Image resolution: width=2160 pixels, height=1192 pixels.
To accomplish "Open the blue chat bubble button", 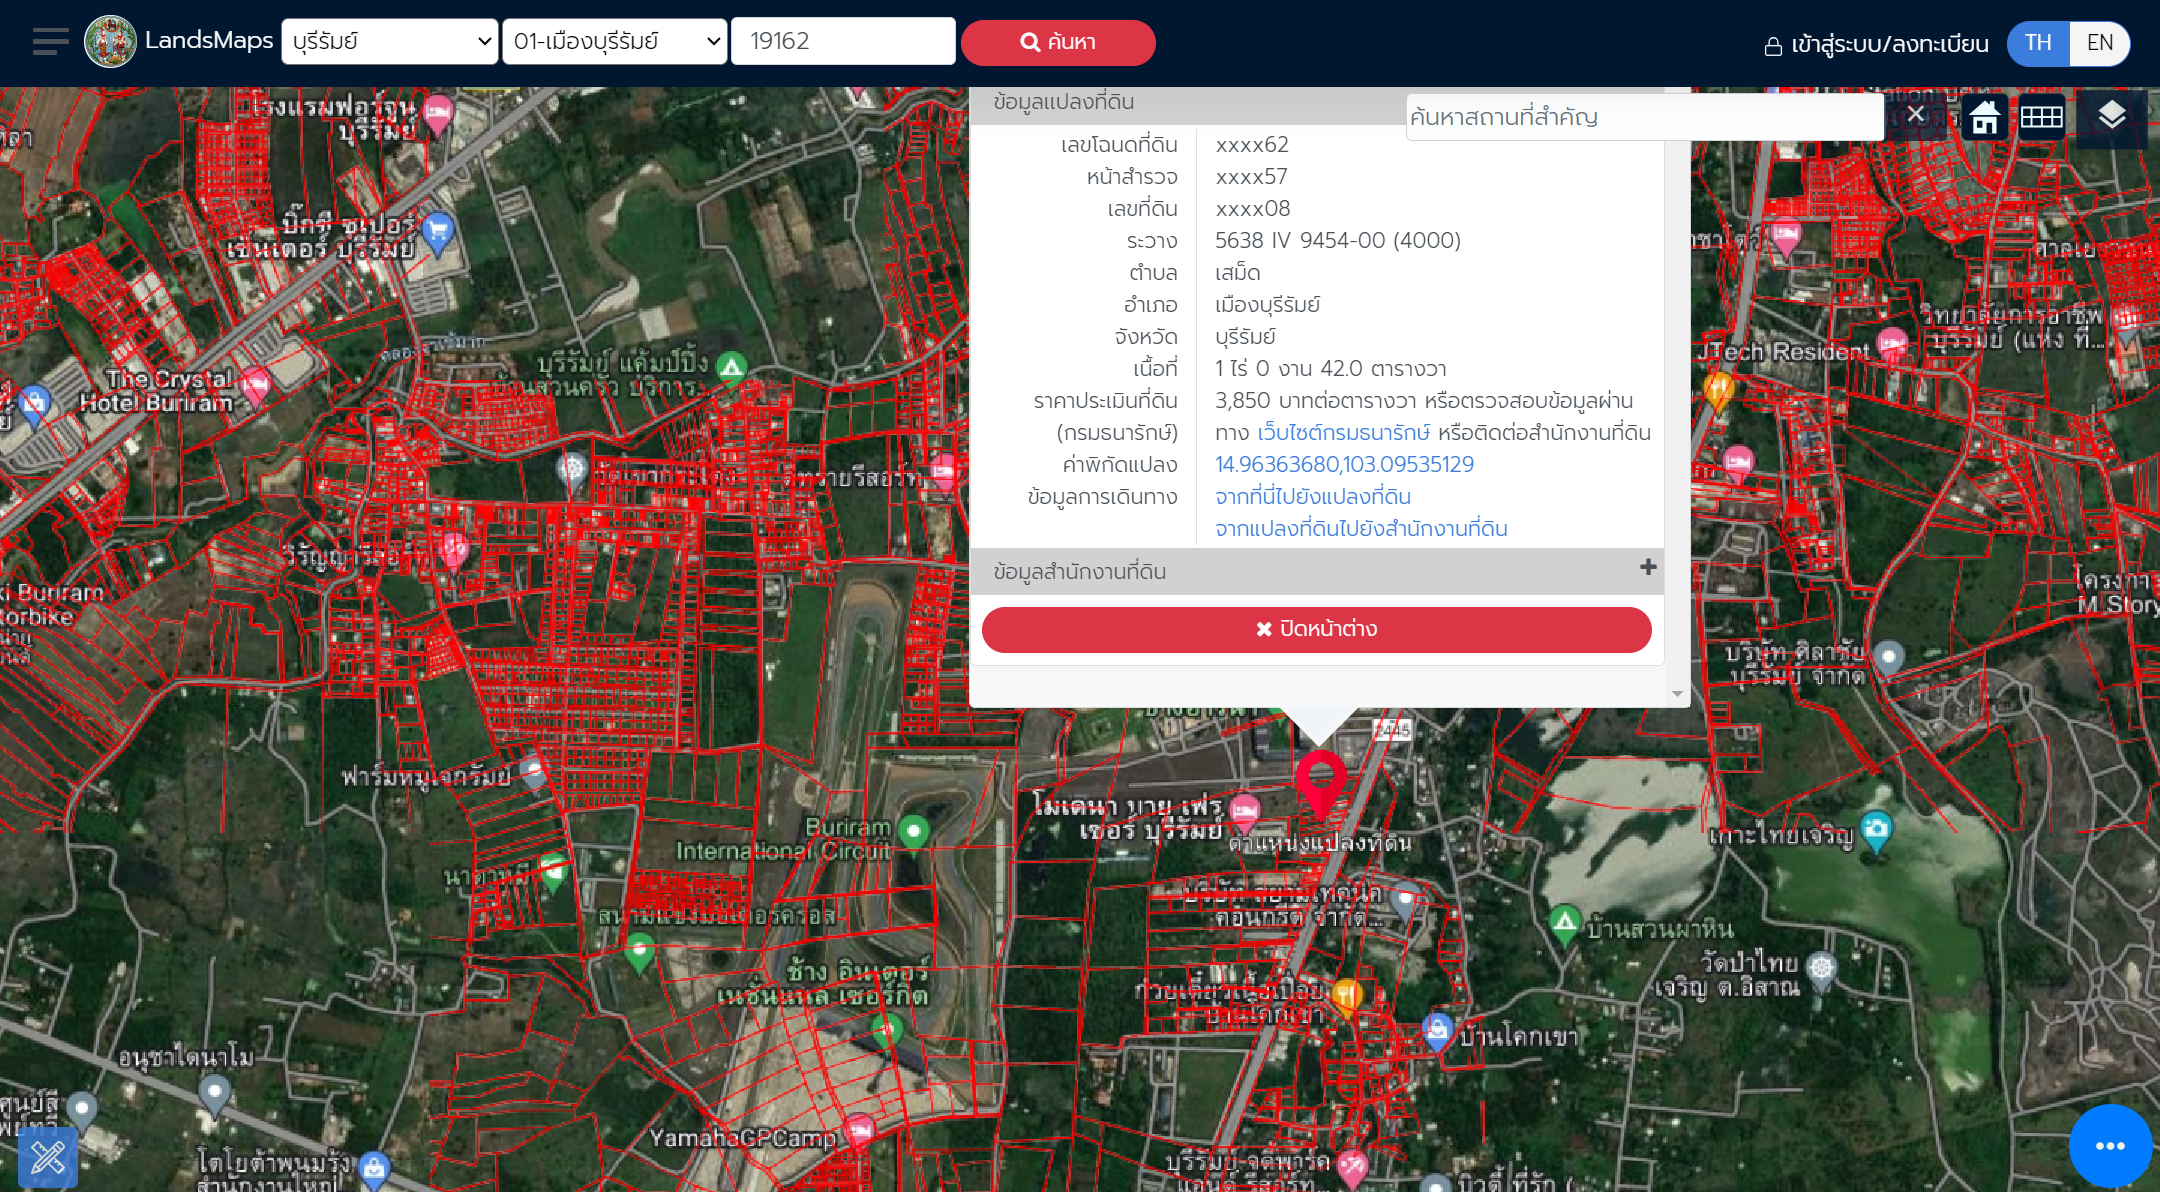I will (x=2109, y=1146).
